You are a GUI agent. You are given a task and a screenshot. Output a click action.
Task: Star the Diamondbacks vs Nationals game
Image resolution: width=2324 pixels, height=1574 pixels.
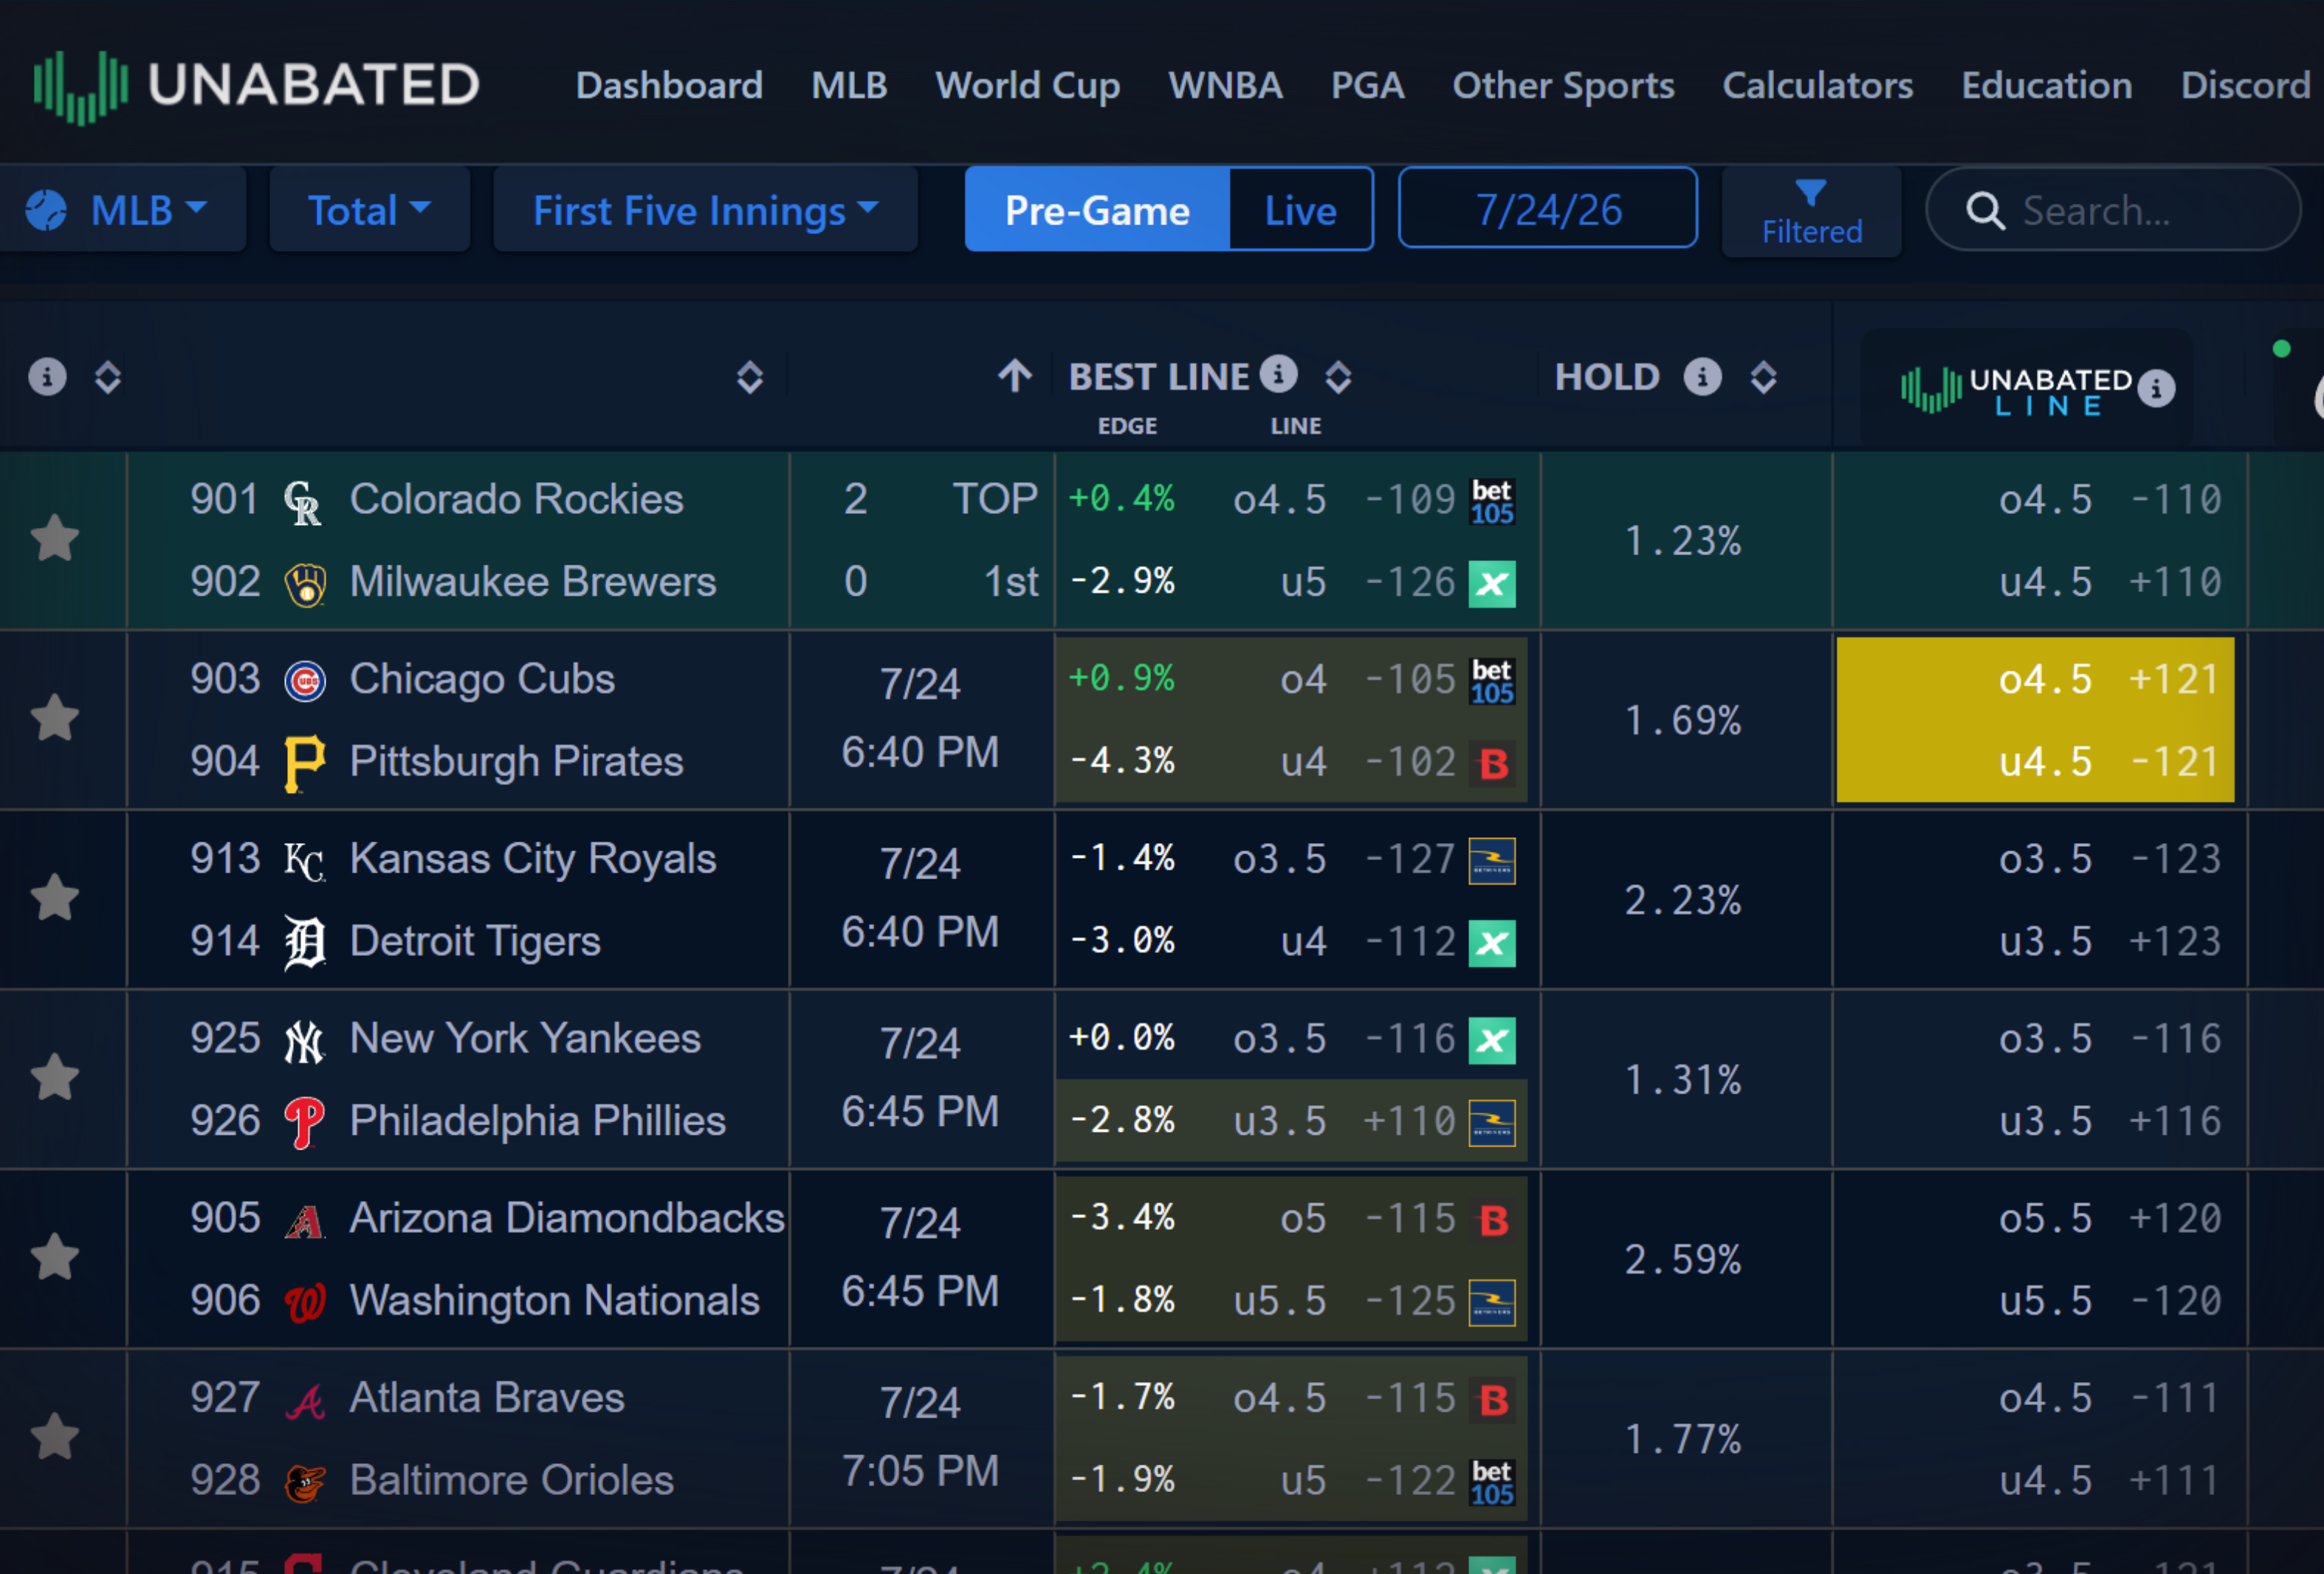coord(55,1258)
